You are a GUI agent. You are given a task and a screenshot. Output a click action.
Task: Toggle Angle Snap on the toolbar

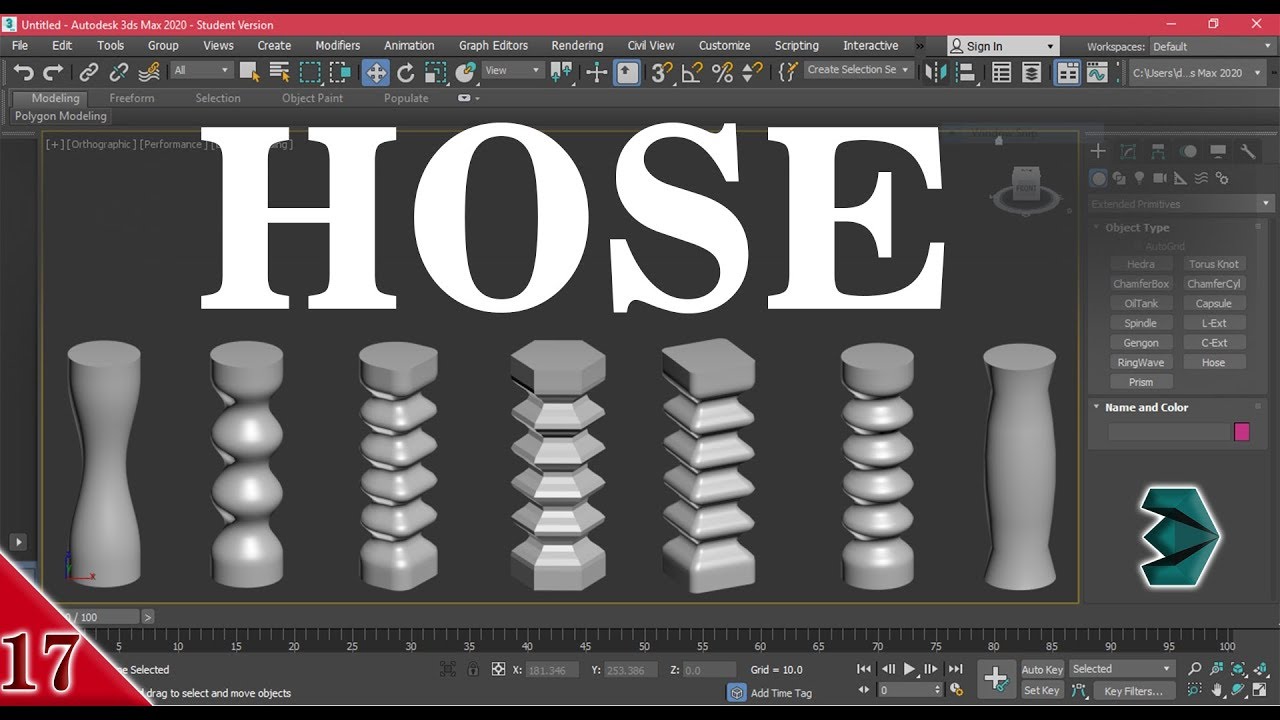click(692, 72)
